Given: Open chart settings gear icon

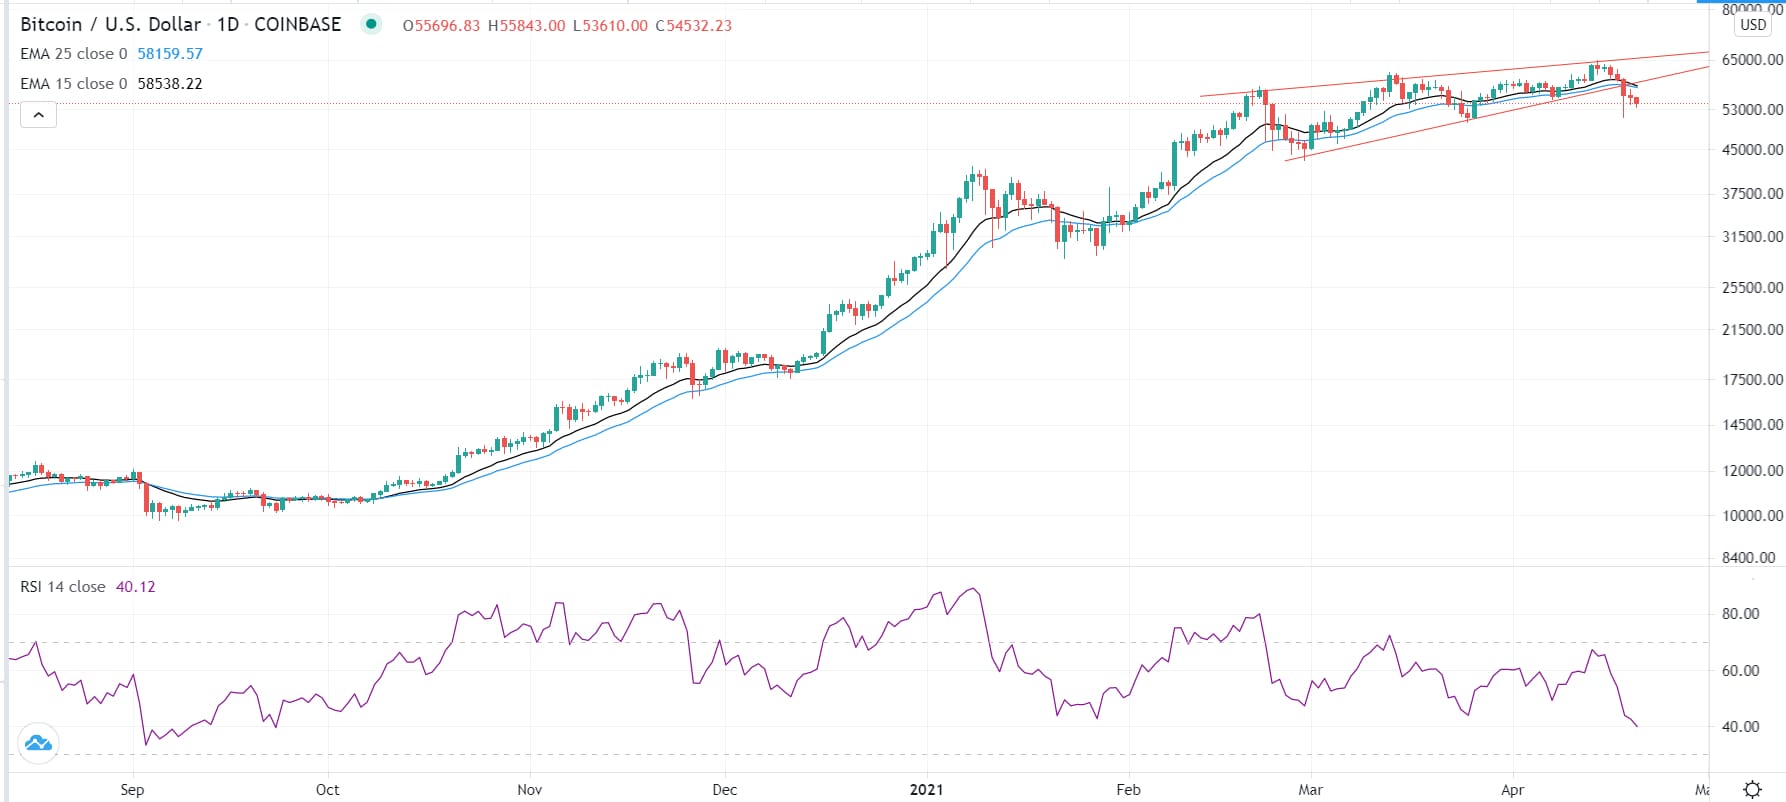Looking at the screenshot, I should (1752, 789).
